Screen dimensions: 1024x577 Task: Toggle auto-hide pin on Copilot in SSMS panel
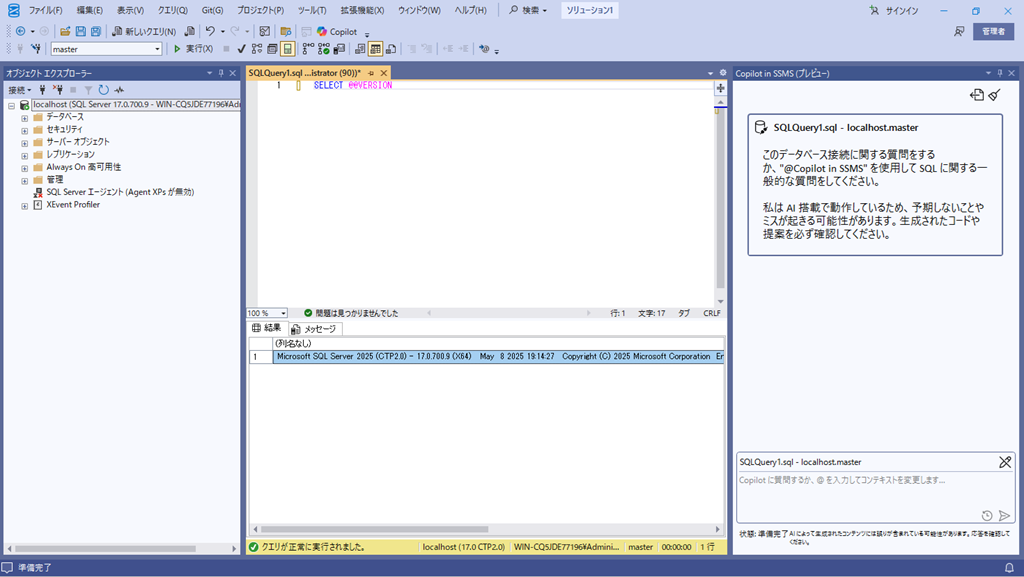click(1000, 73)
